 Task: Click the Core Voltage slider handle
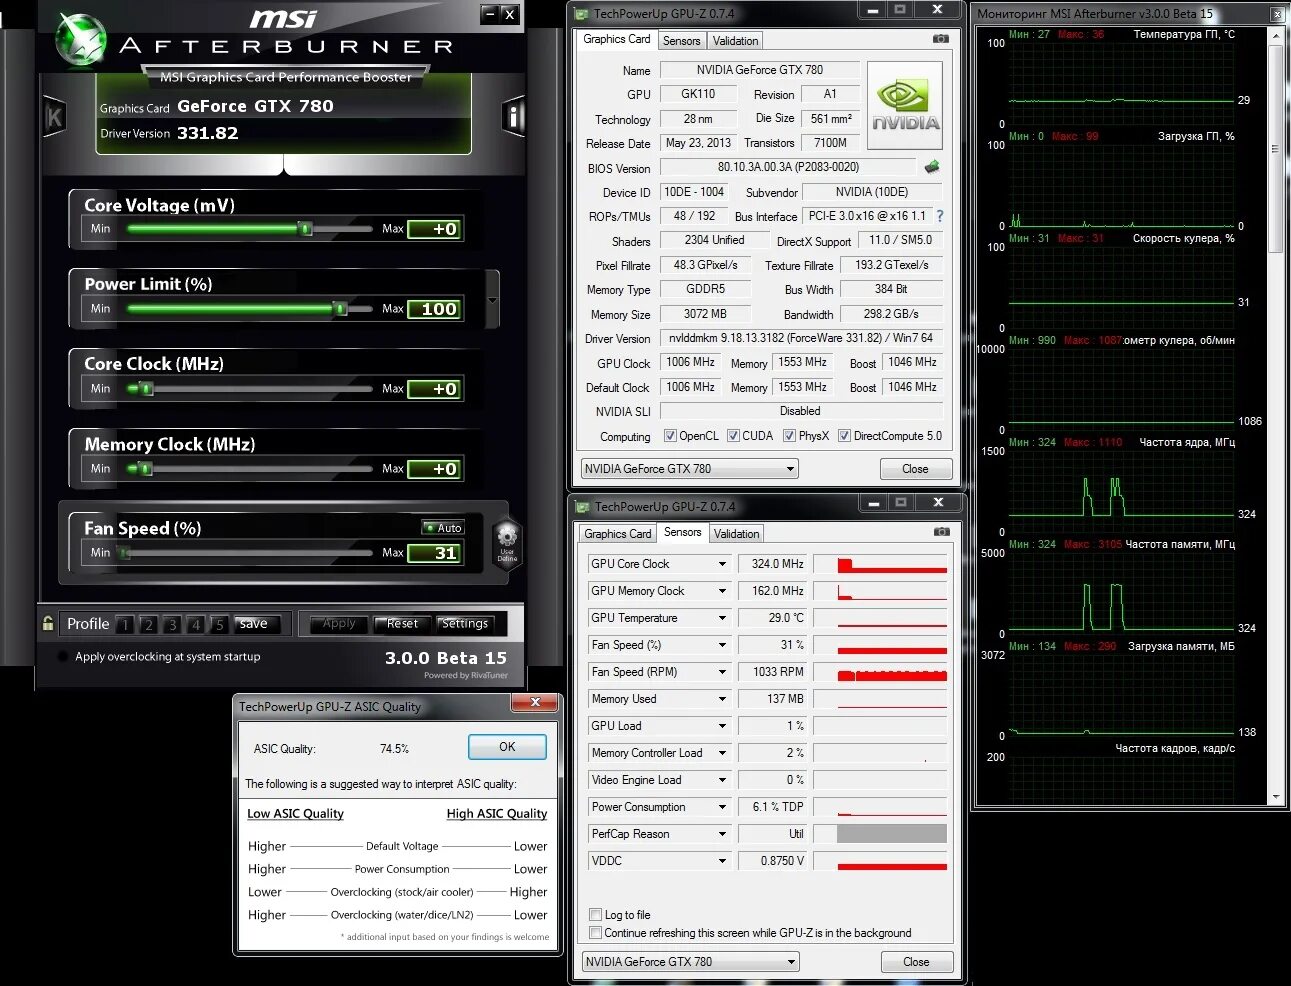[305, 229]
